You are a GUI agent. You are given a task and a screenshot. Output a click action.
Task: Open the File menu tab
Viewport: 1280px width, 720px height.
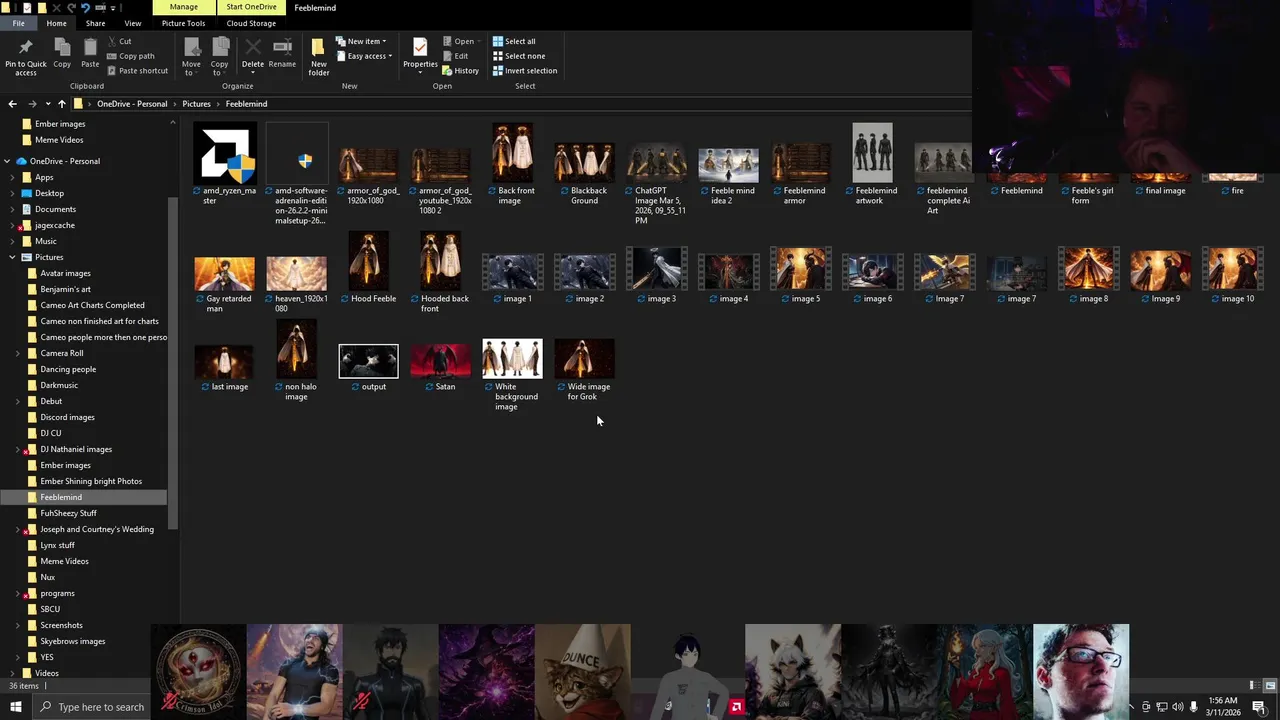tap(18, 23)
